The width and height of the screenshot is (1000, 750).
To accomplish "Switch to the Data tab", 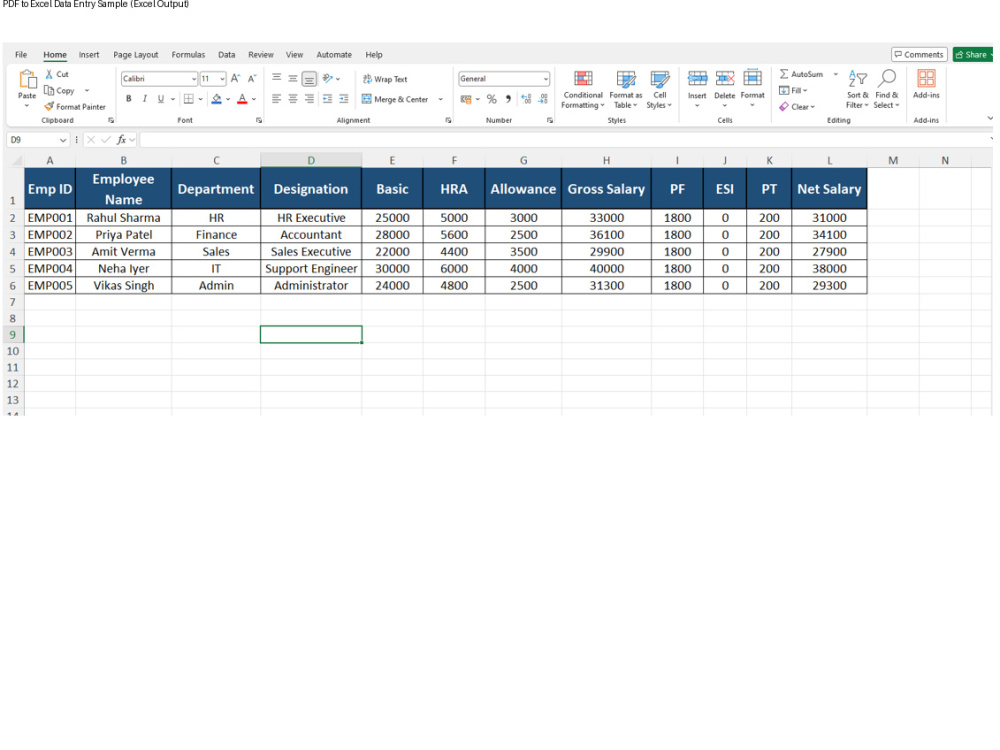I will (x=226, y=55).
